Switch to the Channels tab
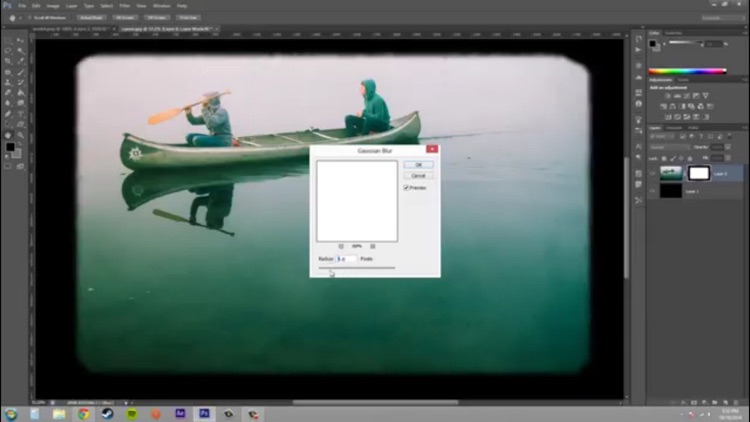Viewport: 750px width, 422px height. coord(674,128)
